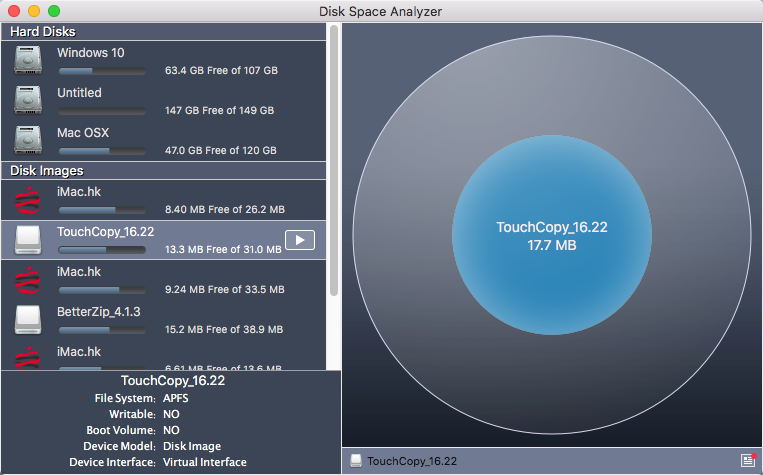Click BetterZip_4.1.3 usage bar

click(102, 330)
